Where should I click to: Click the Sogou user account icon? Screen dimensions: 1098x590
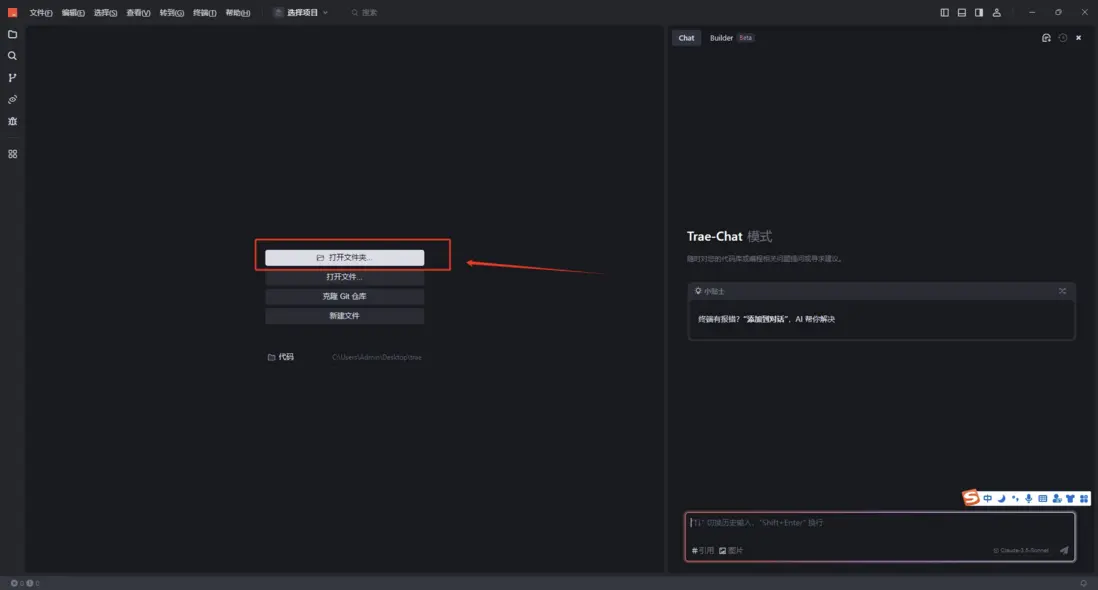click(1057, 498)
